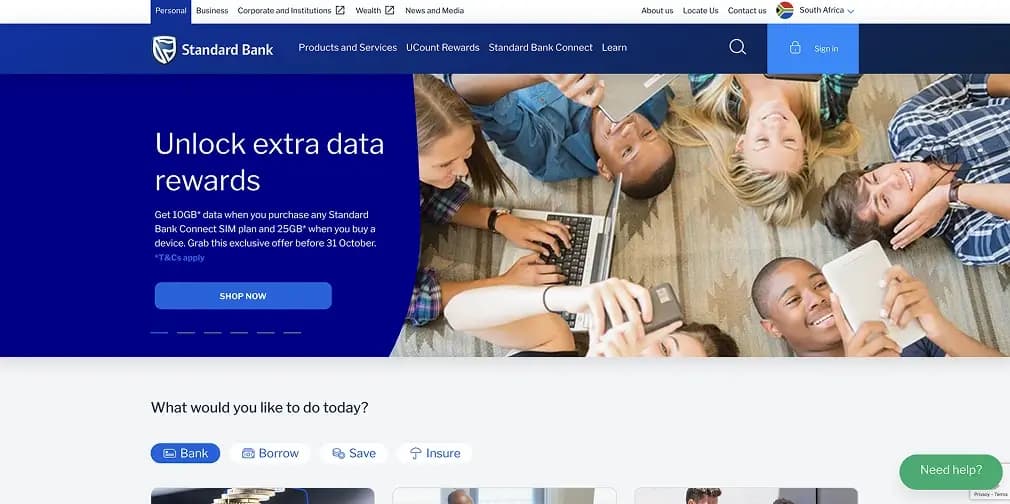1010x504 pixels.
Task: Expand the South Africa country chevron
Action: click(850, 12)
